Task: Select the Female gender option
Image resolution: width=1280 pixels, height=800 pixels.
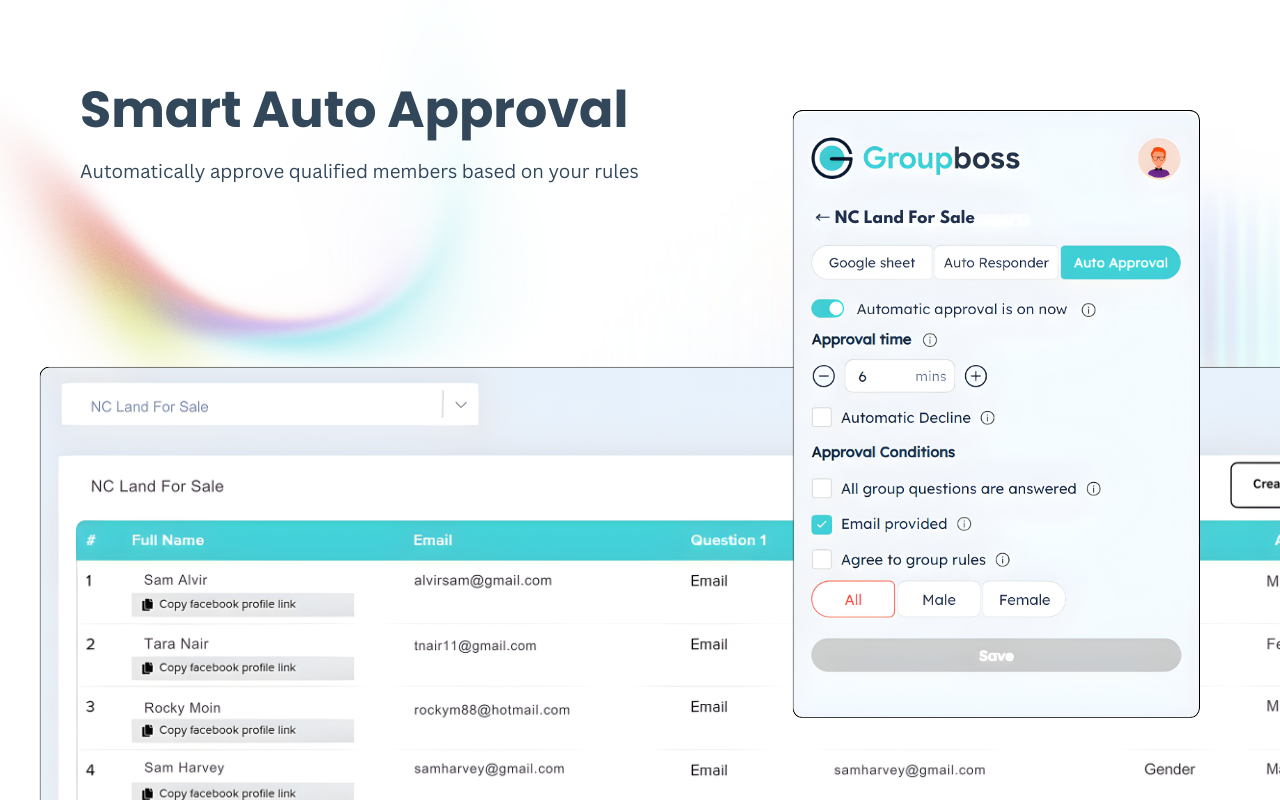Action: click(x=1024, y=600)
